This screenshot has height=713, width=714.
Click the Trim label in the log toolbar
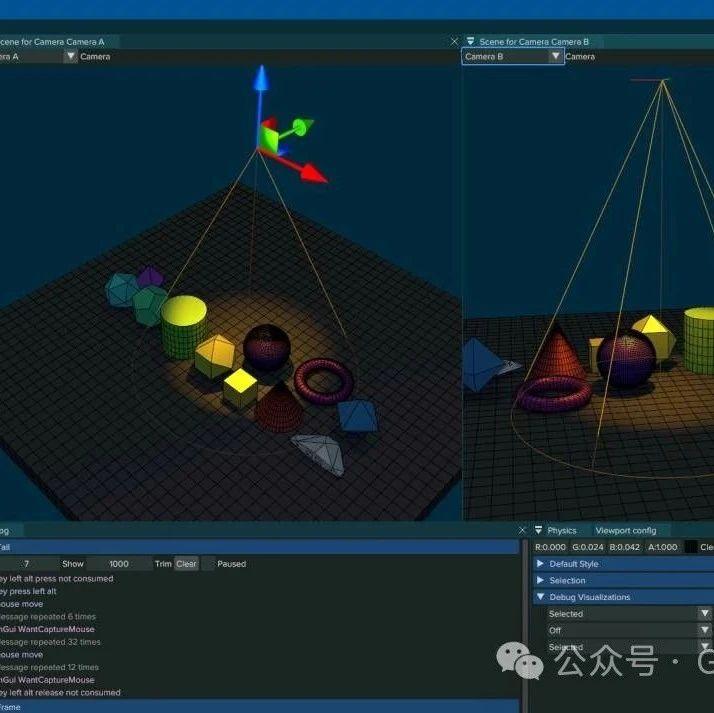(163, 564)
